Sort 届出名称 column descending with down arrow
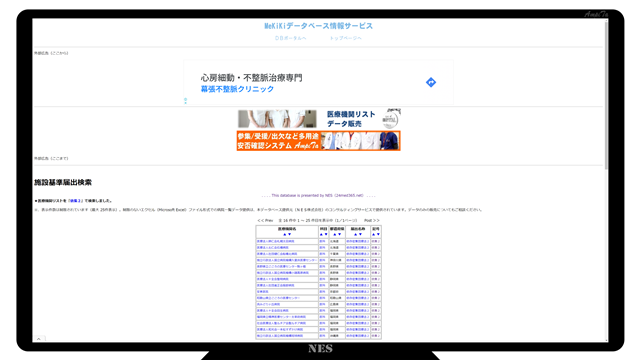 pyautogui.click(x=360, y=234)
